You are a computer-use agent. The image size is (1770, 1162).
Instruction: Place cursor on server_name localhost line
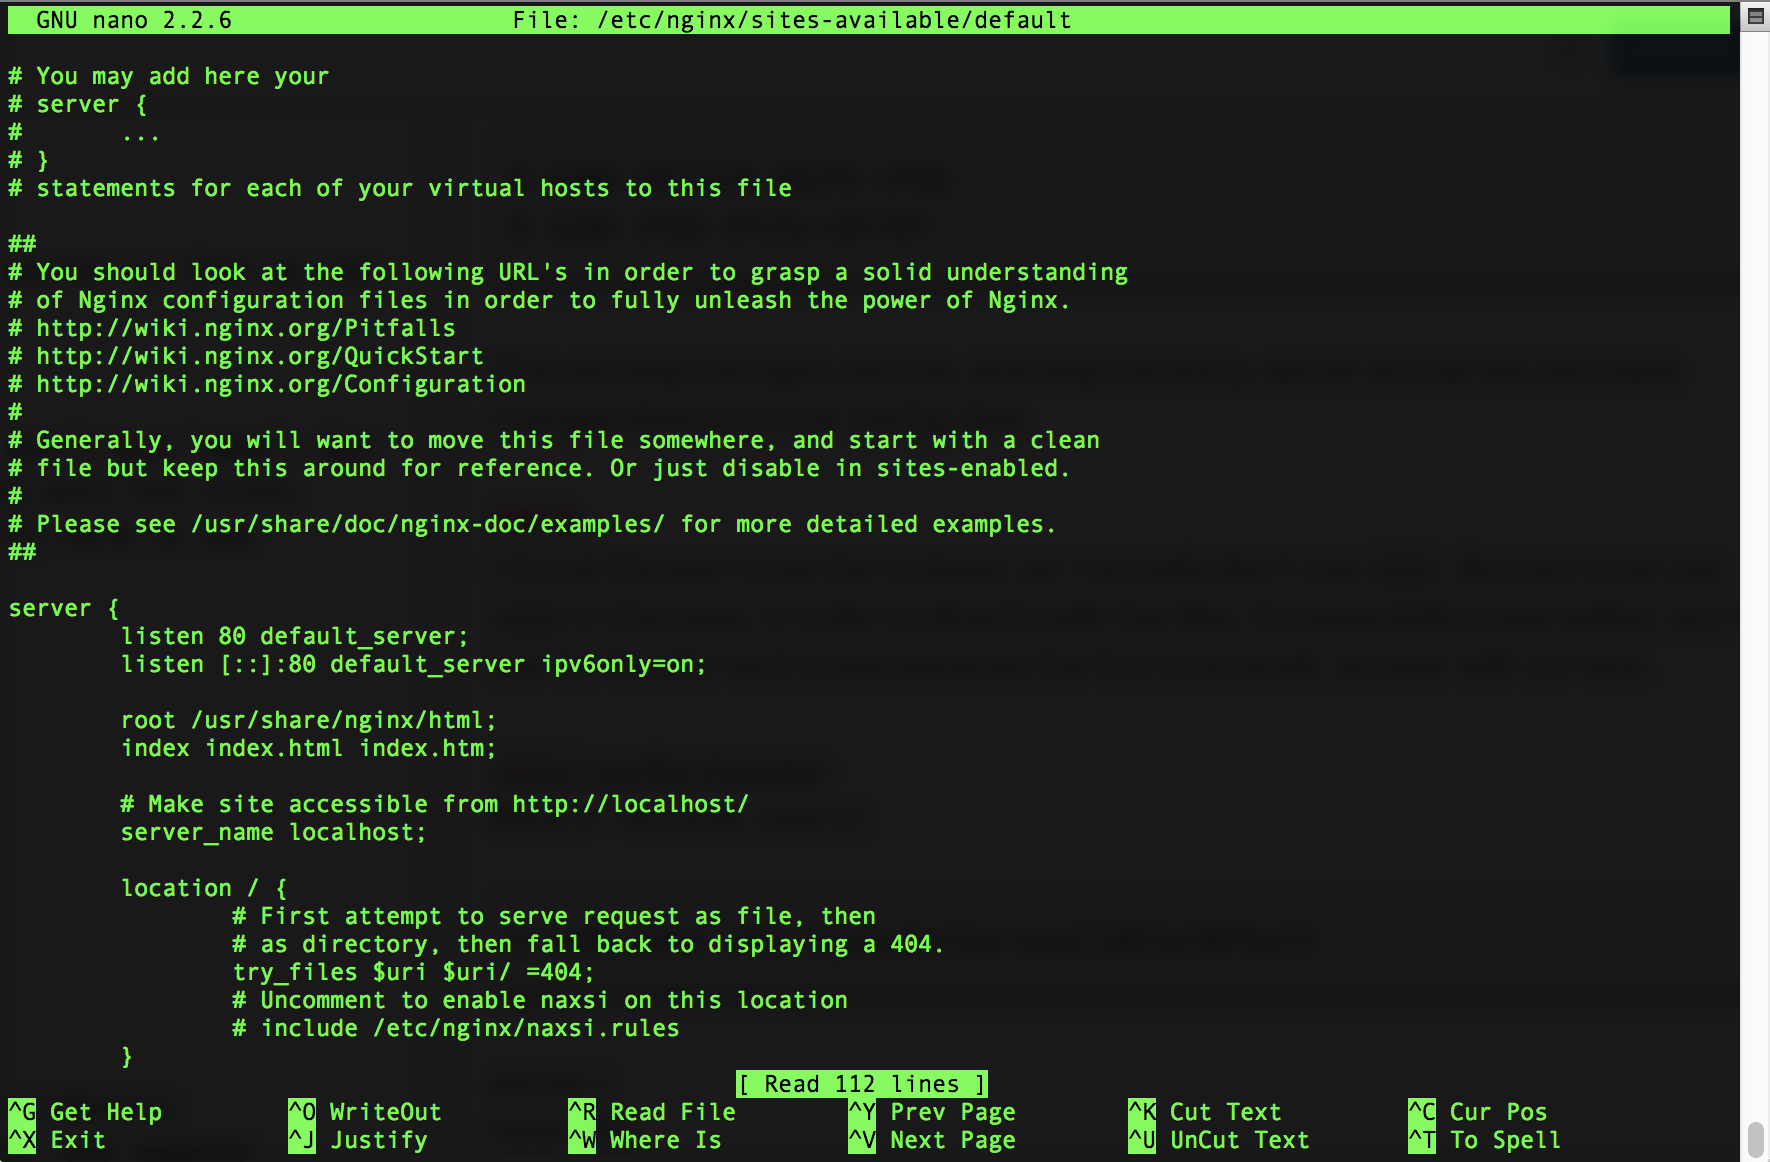pos(273,832)
